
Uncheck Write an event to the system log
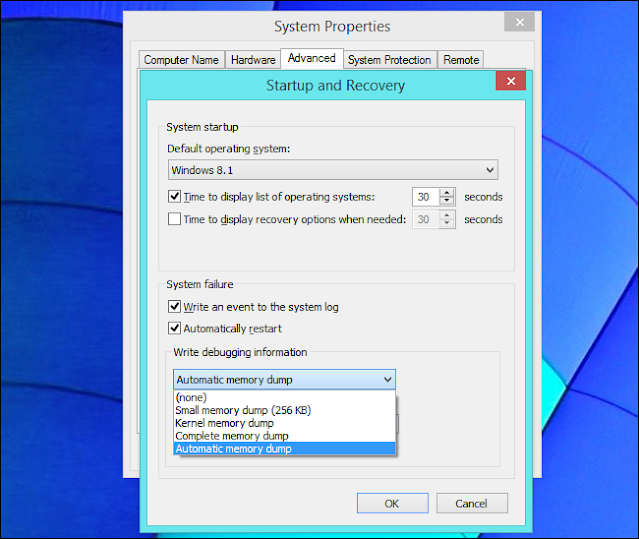[174, 306]
